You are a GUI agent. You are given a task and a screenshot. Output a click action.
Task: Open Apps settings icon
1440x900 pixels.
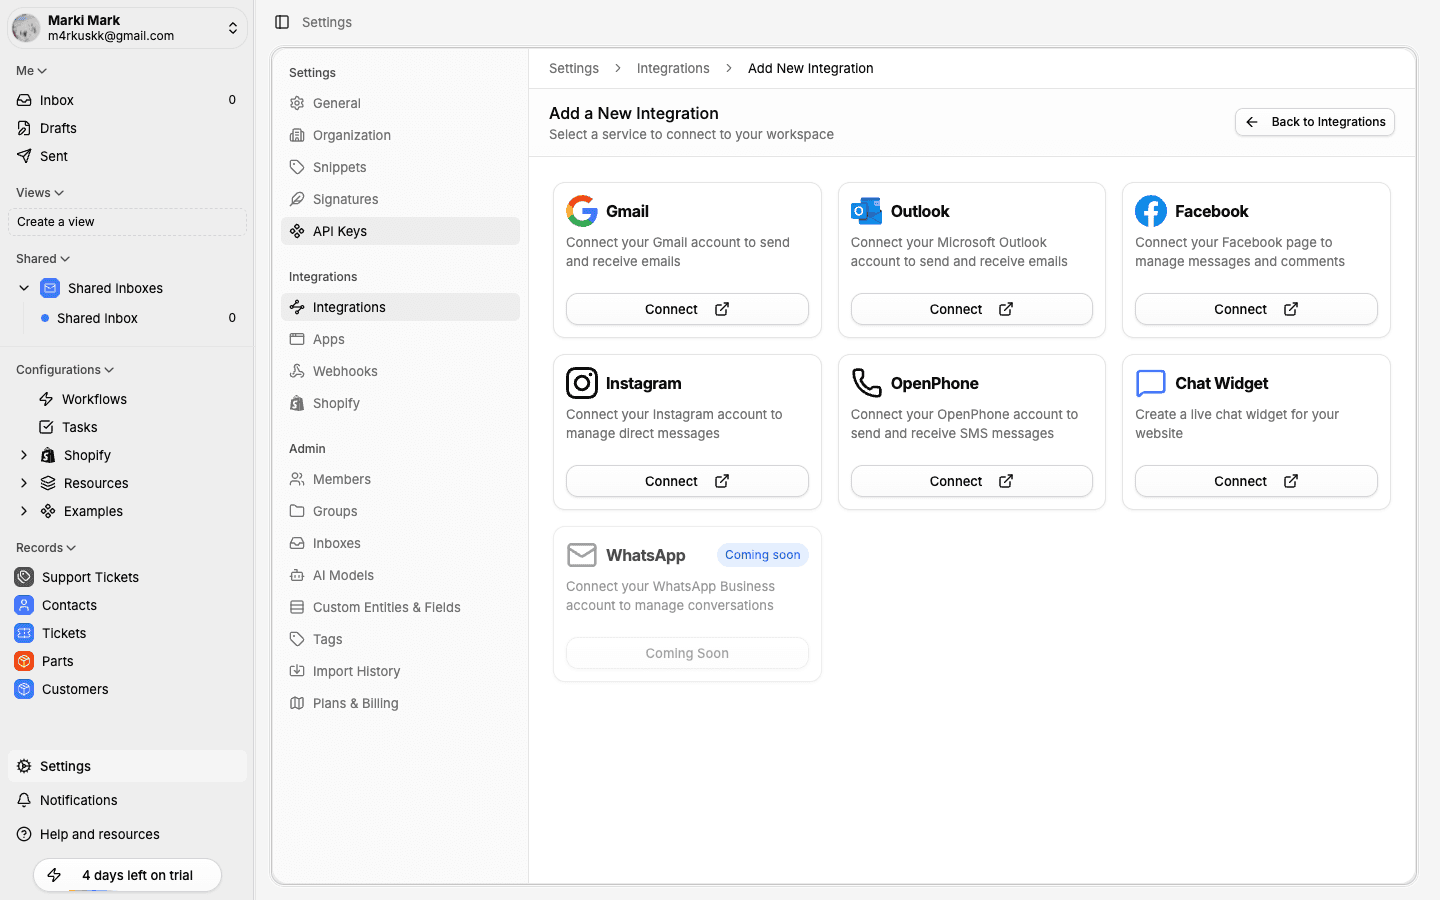tap(297, 339)
